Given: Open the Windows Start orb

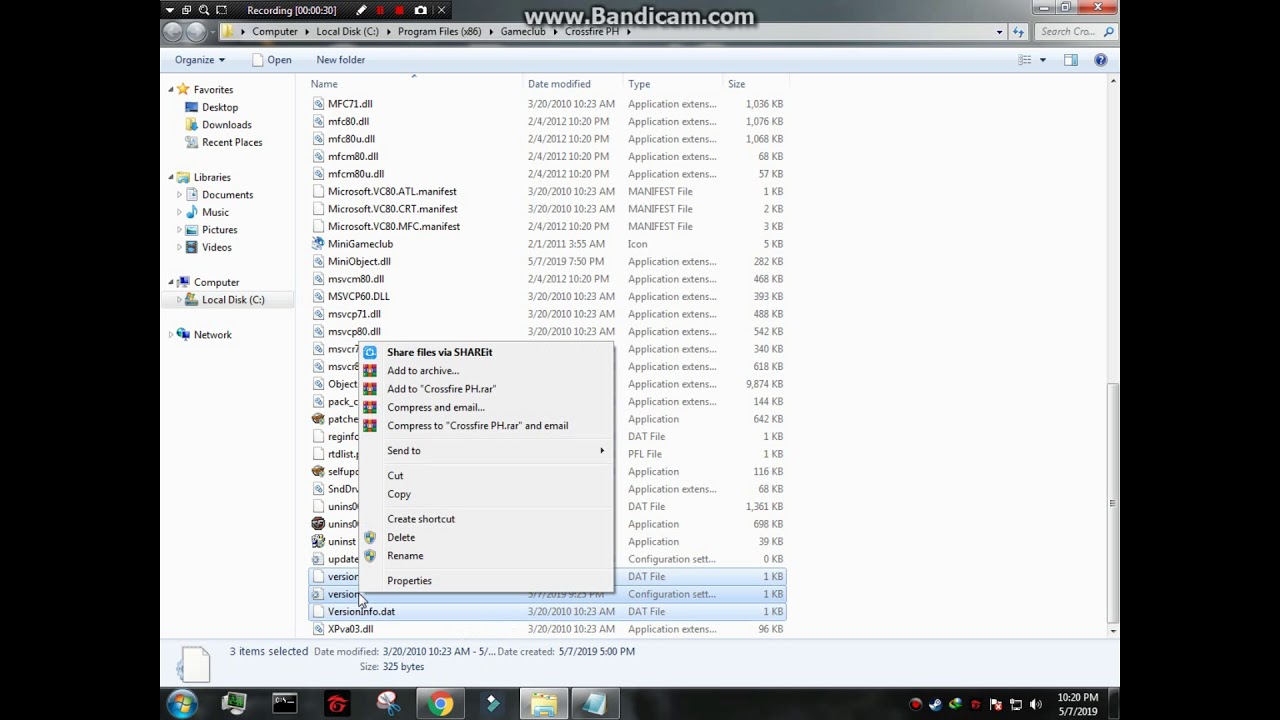Looking at the screenshot, I should click(x=182, y=704).
